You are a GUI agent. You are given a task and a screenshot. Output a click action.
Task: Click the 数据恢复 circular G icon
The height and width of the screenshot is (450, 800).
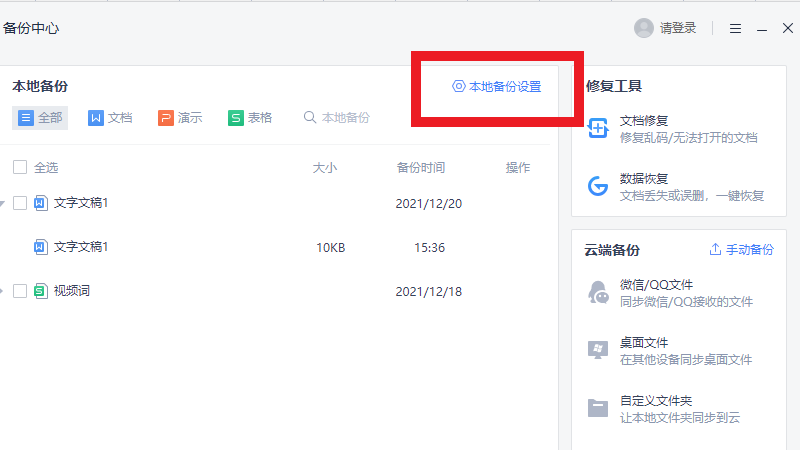coord(597,186)
